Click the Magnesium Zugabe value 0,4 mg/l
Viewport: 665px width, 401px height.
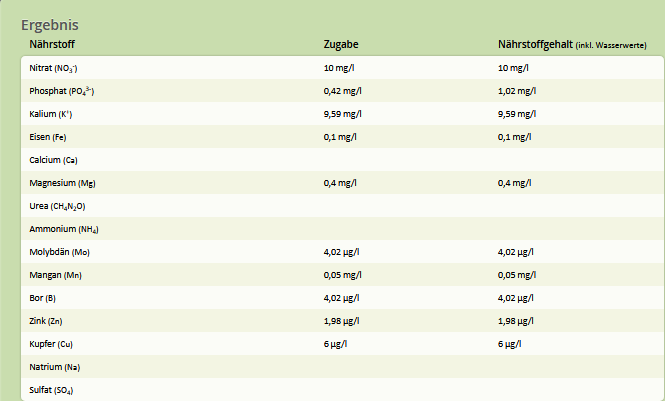click(340, 183)
